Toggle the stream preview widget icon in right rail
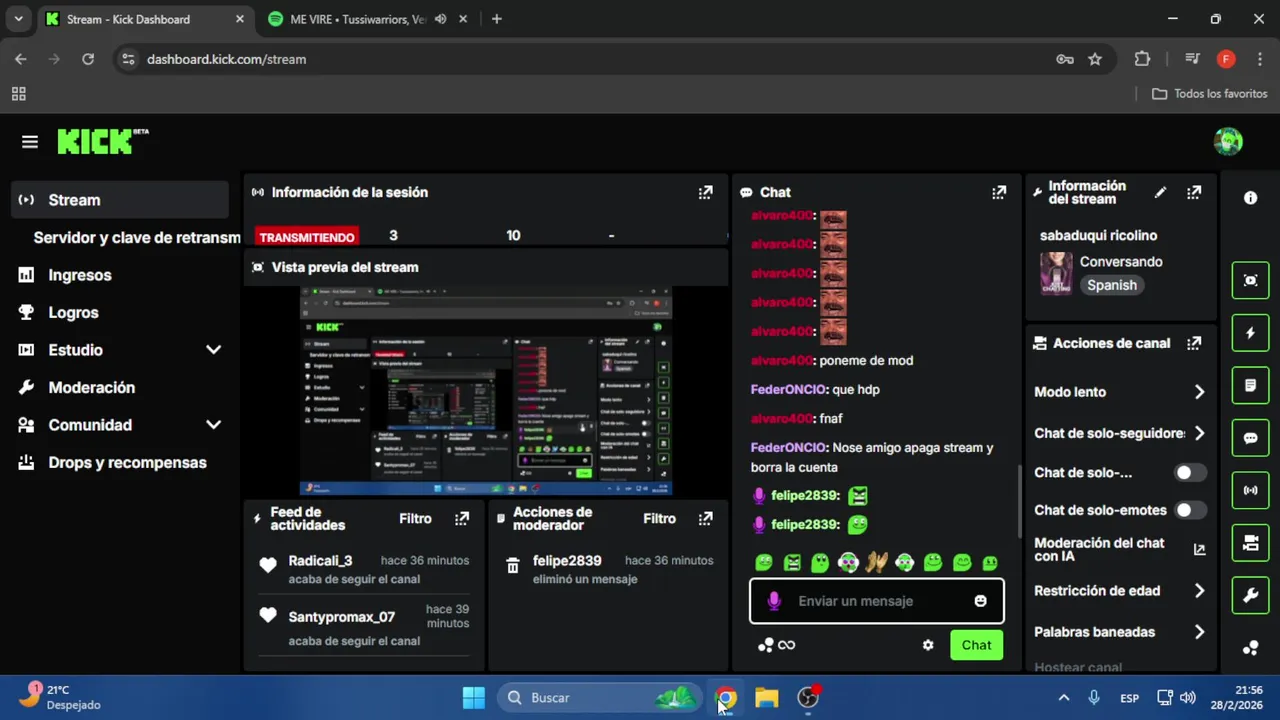The height and width of the screenshot is (720, 1280). (x=1250, y=280)
